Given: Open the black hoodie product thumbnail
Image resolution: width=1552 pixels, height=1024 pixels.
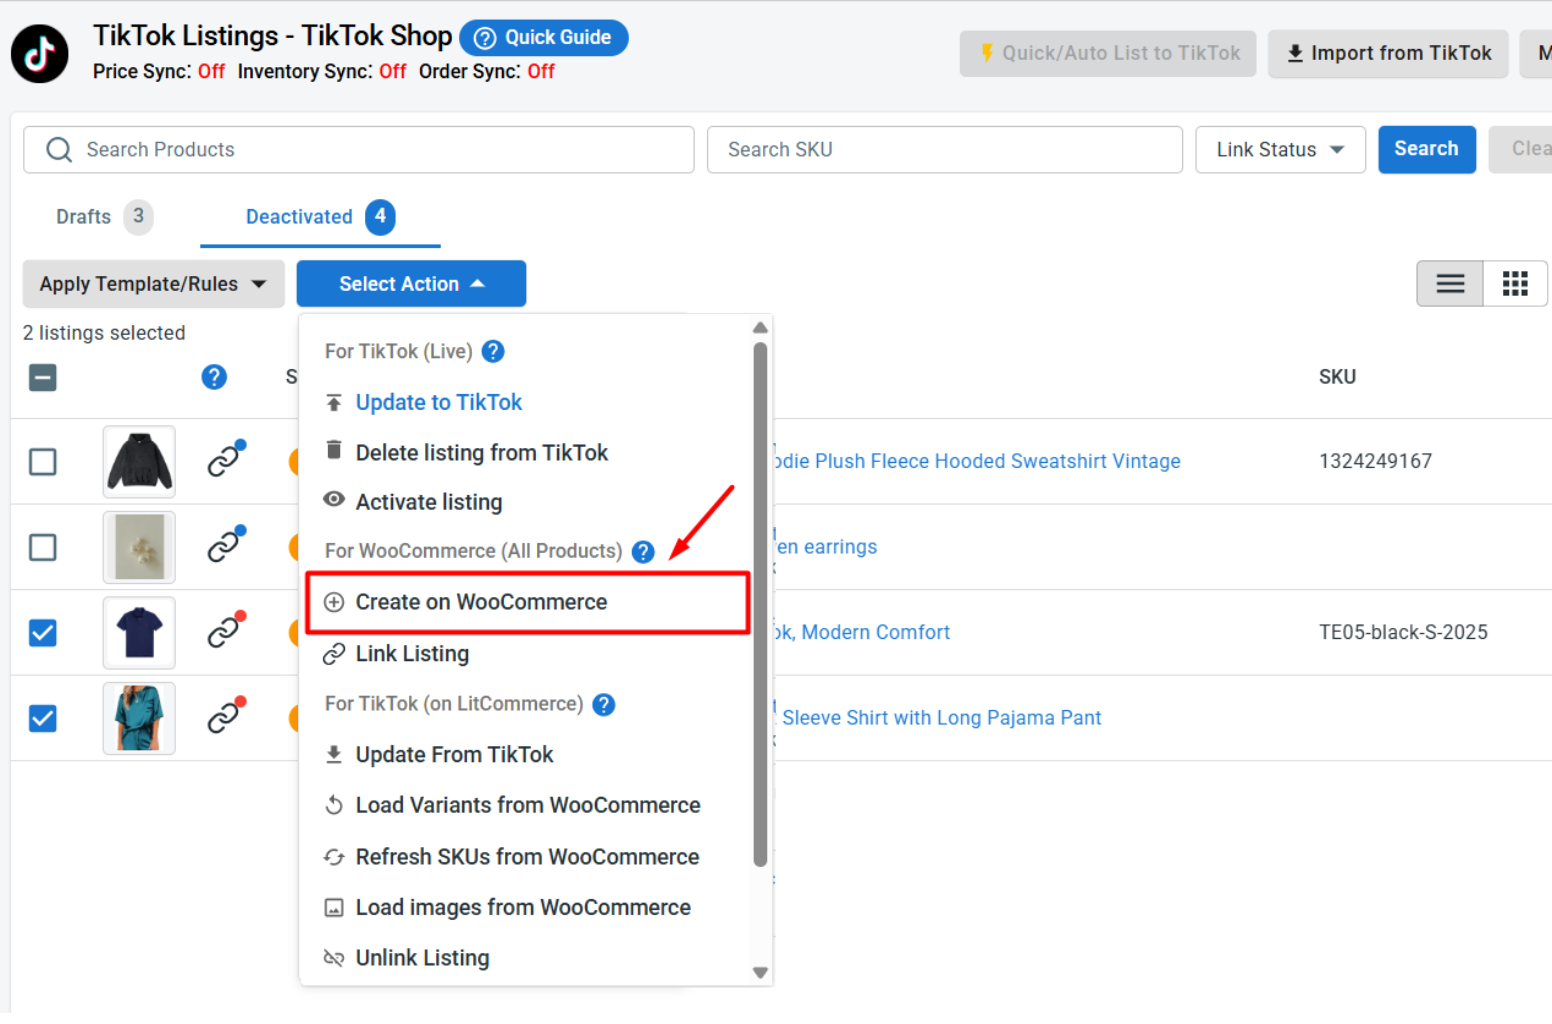Looking at the screenshot, I should pyautogui.click(x=139, y=462).
